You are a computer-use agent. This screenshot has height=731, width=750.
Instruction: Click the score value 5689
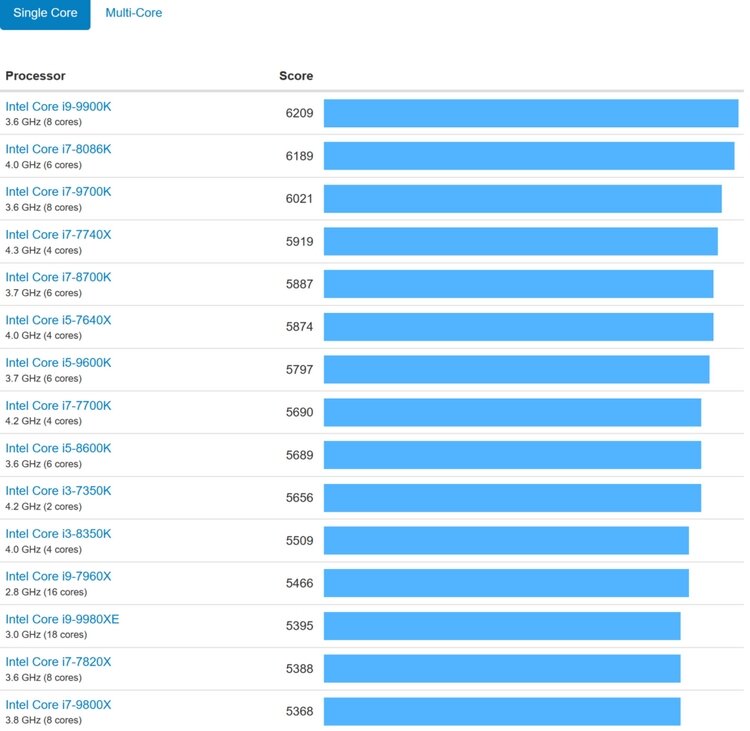tap(299, 455)
